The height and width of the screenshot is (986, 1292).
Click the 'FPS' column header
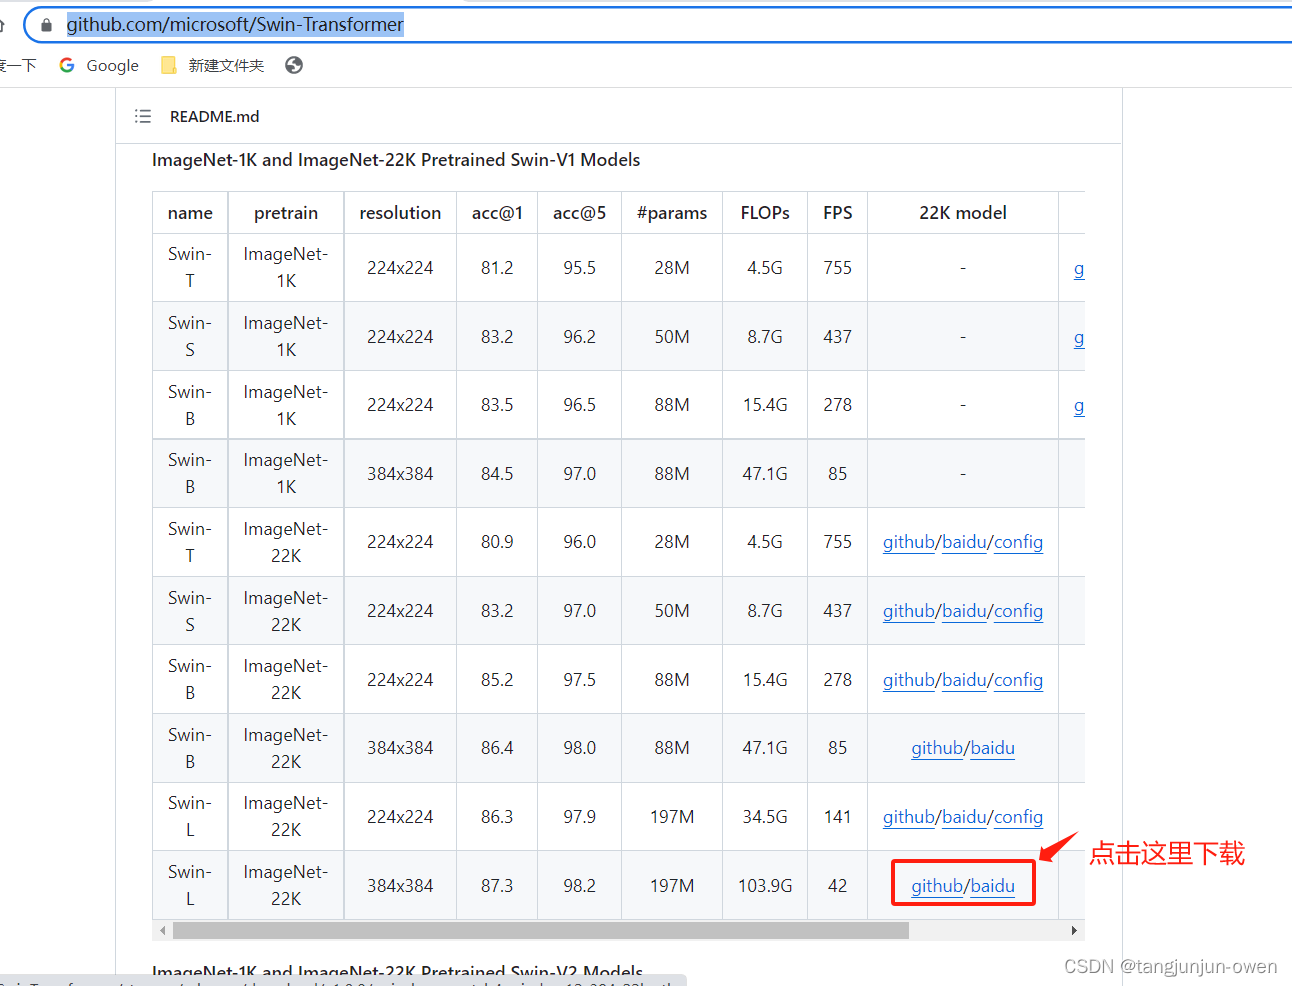(838, 213)
